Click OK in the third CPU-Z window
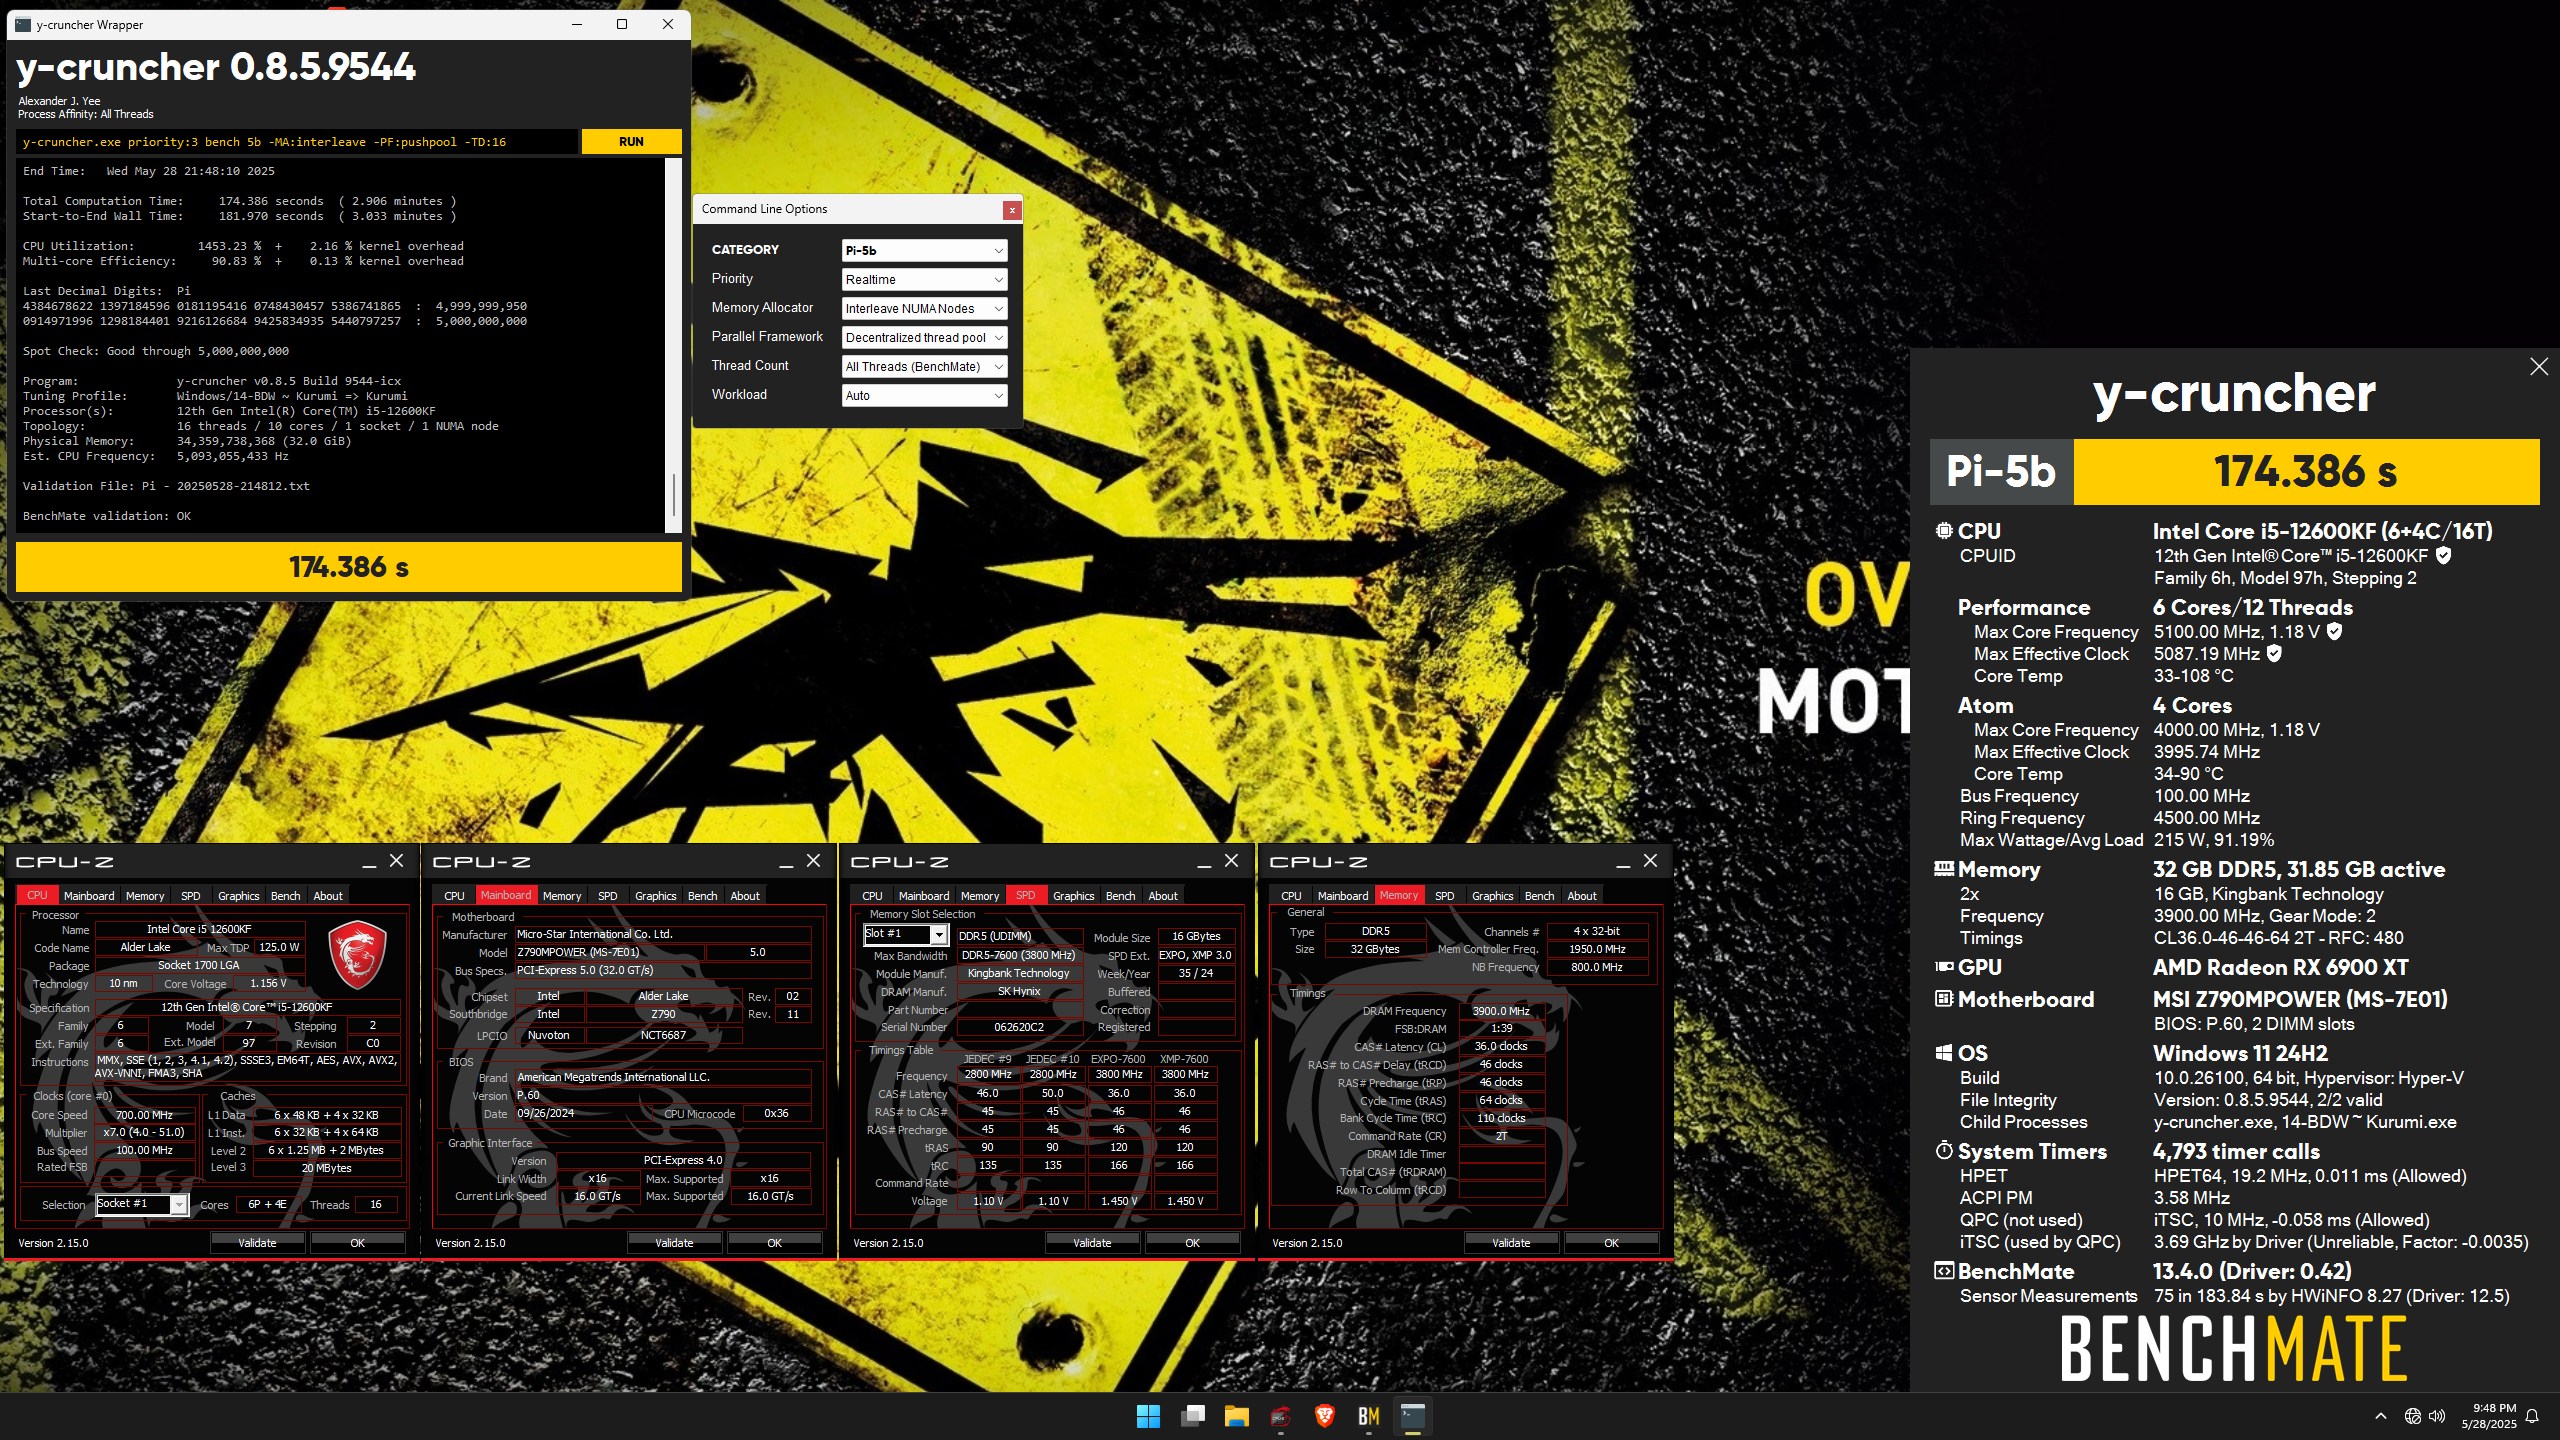The width and height of the screenshot is (2560, 1440). click(x=1192, y=1243)
